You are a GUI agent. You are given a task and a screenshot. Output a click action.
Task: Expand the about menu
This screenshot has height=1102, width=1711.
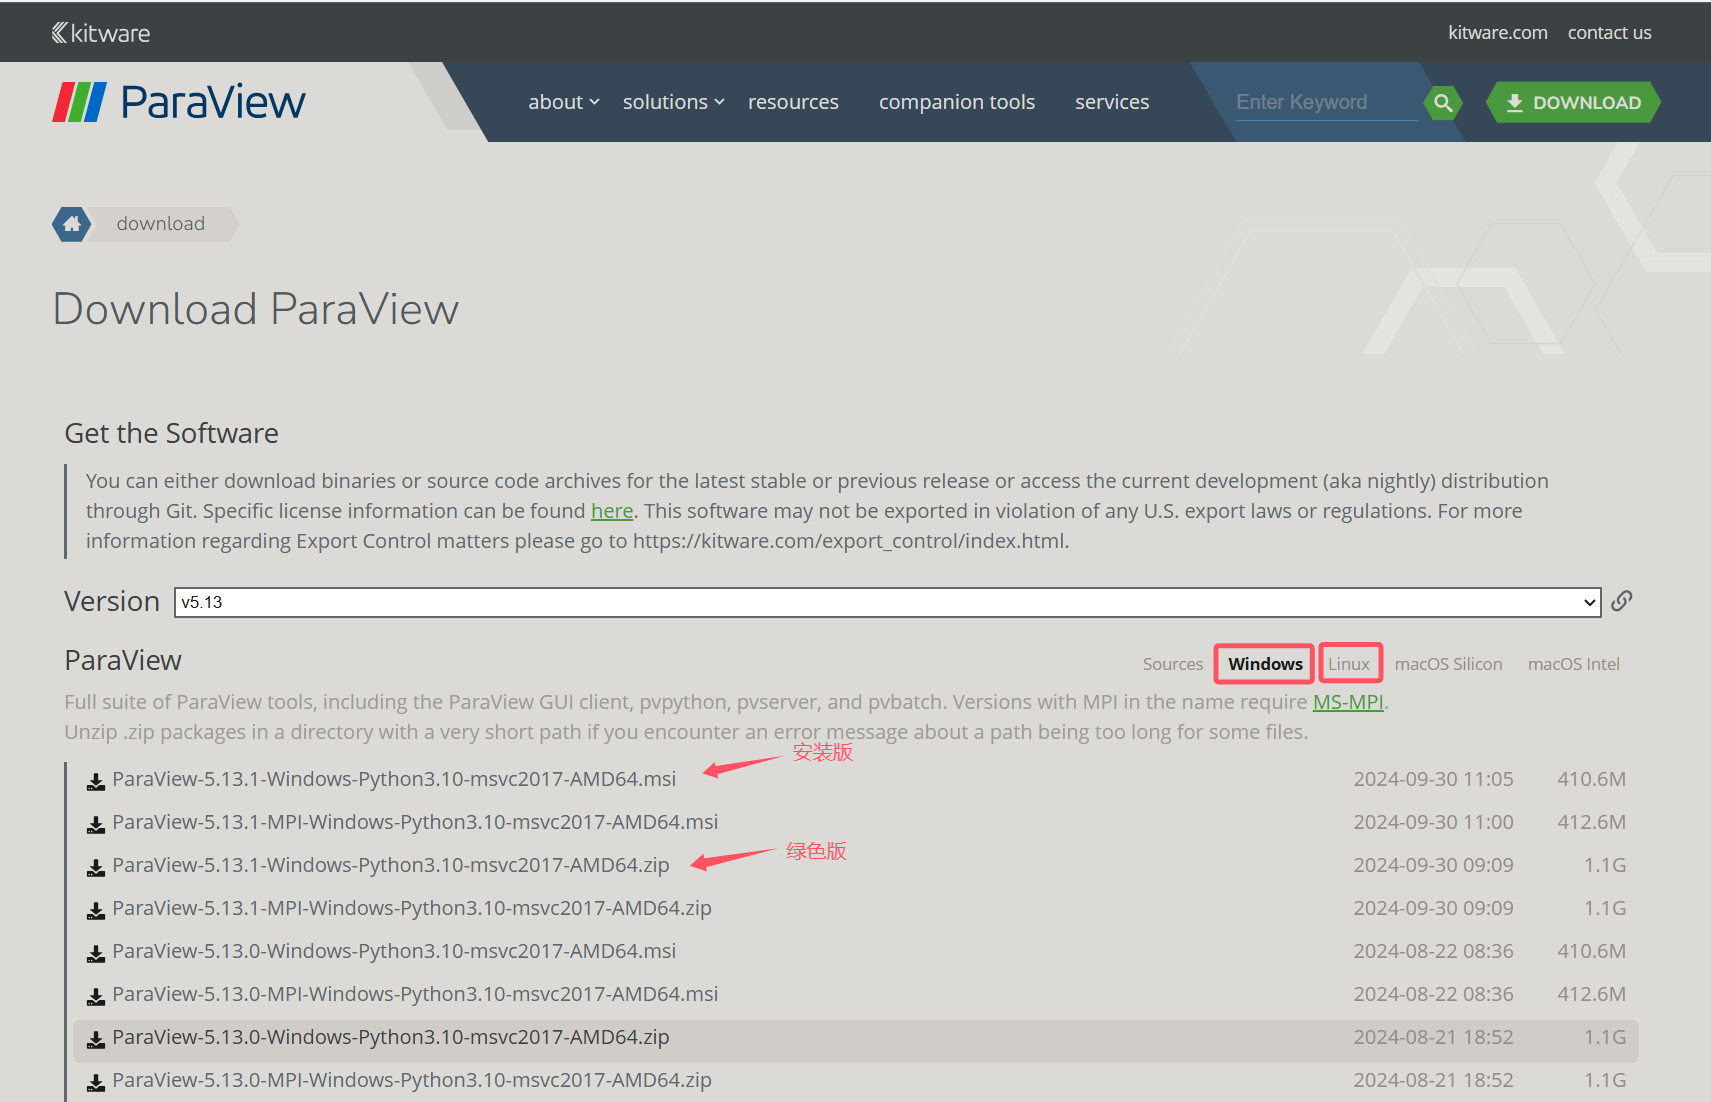pos(564,102)
